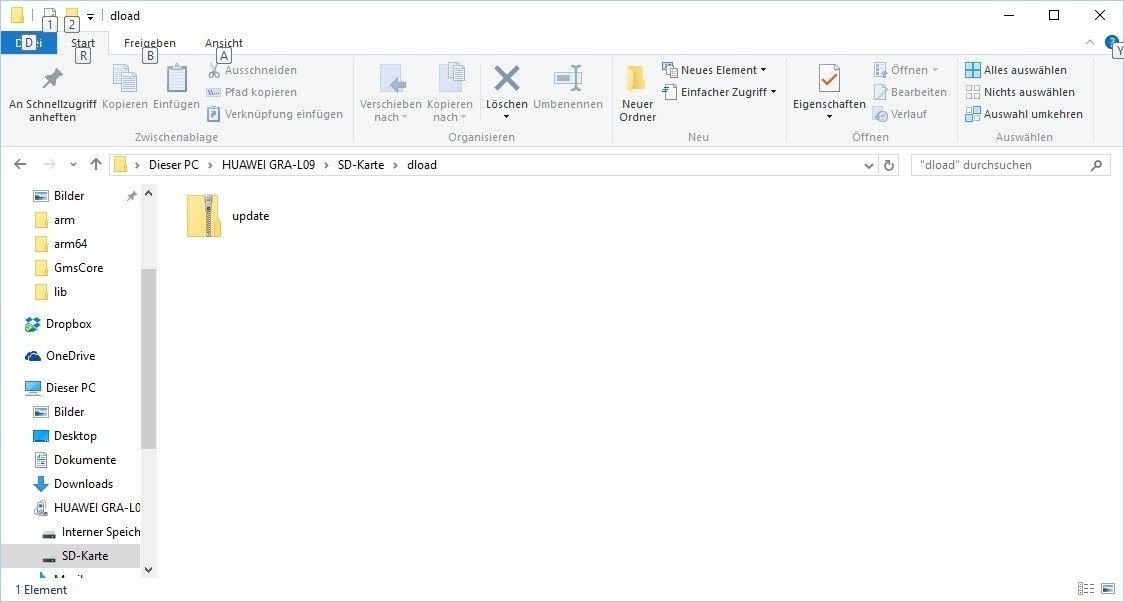Go forward with the forward arrow
1124x602 pixels.
pyautogui.click(x=49, y=164)
